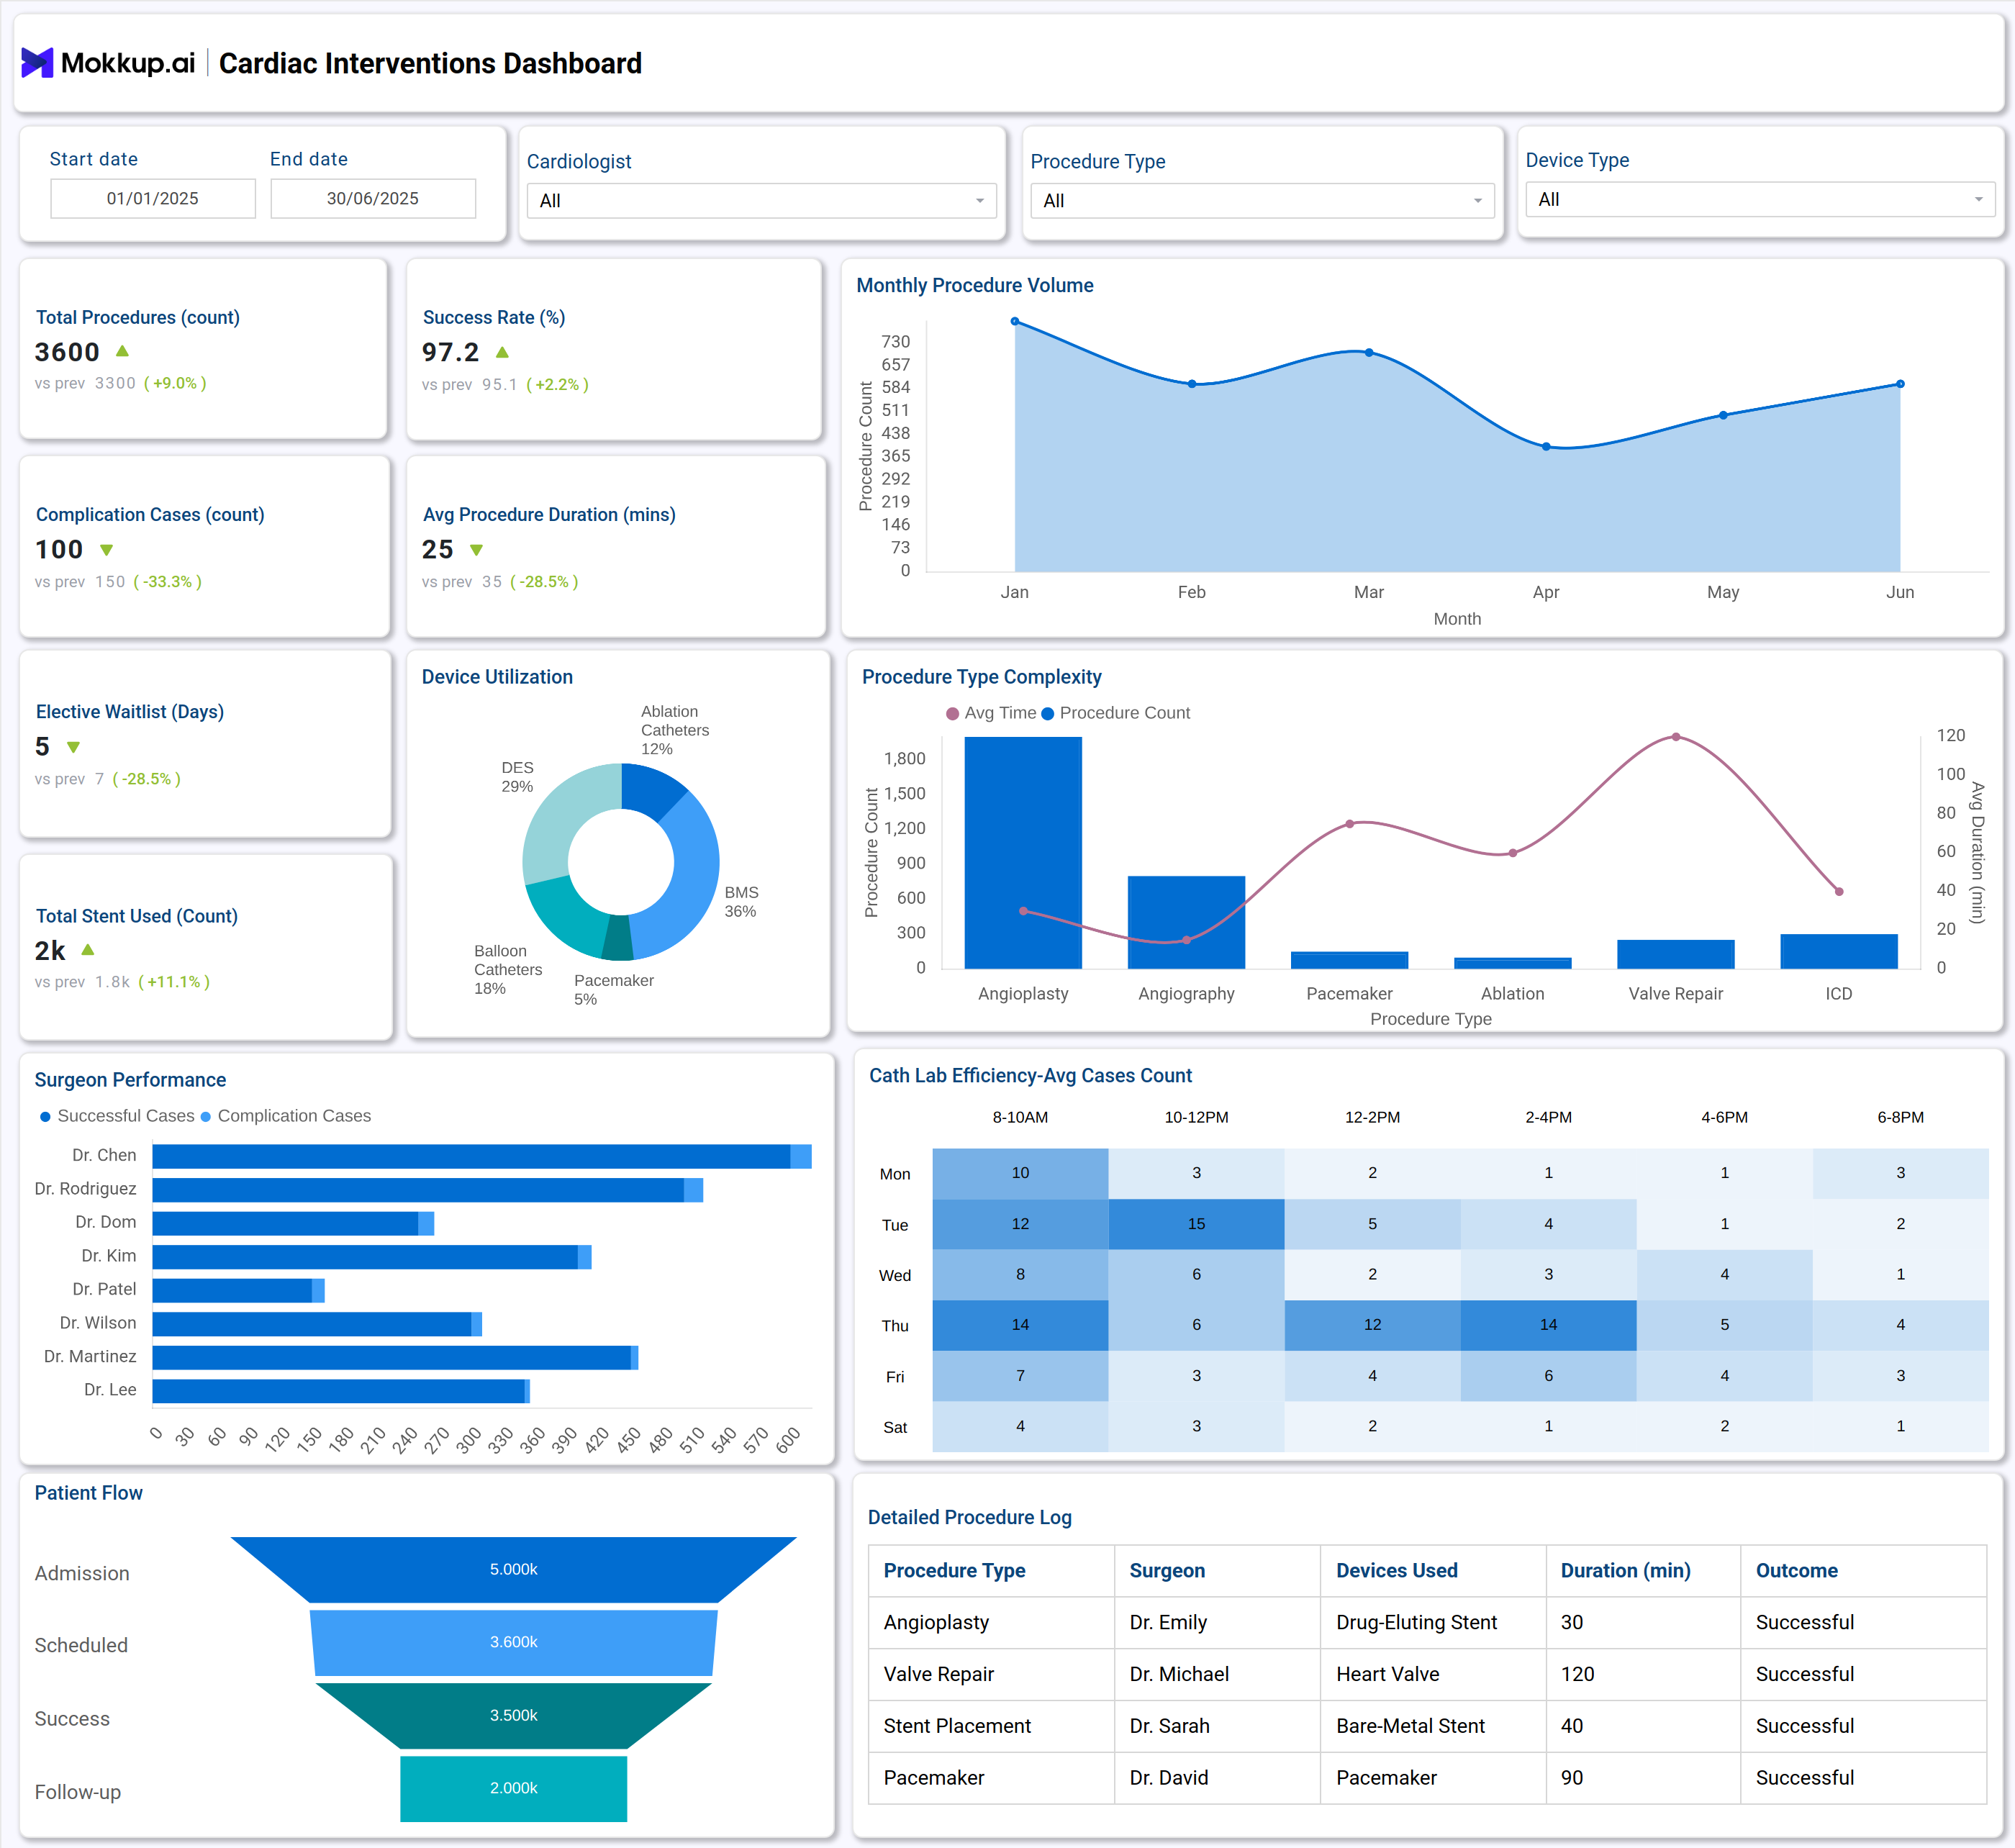Click the Cardiac Interventions Dashboard title
Image resolution: width=2015 pixels, height=1848 pixels.
pos(430,63)
